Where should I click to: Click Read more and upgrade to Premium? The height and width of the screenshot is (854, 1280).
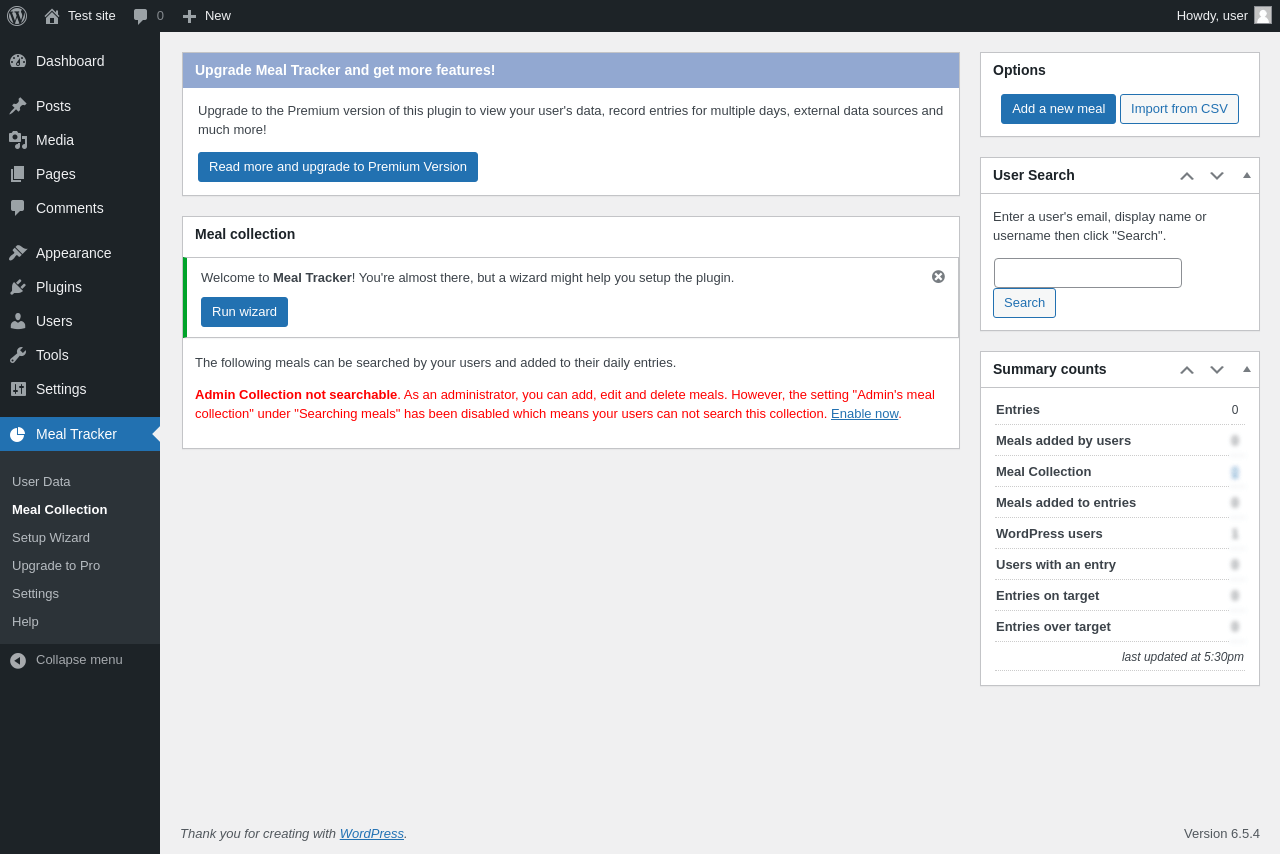(338, 167)
